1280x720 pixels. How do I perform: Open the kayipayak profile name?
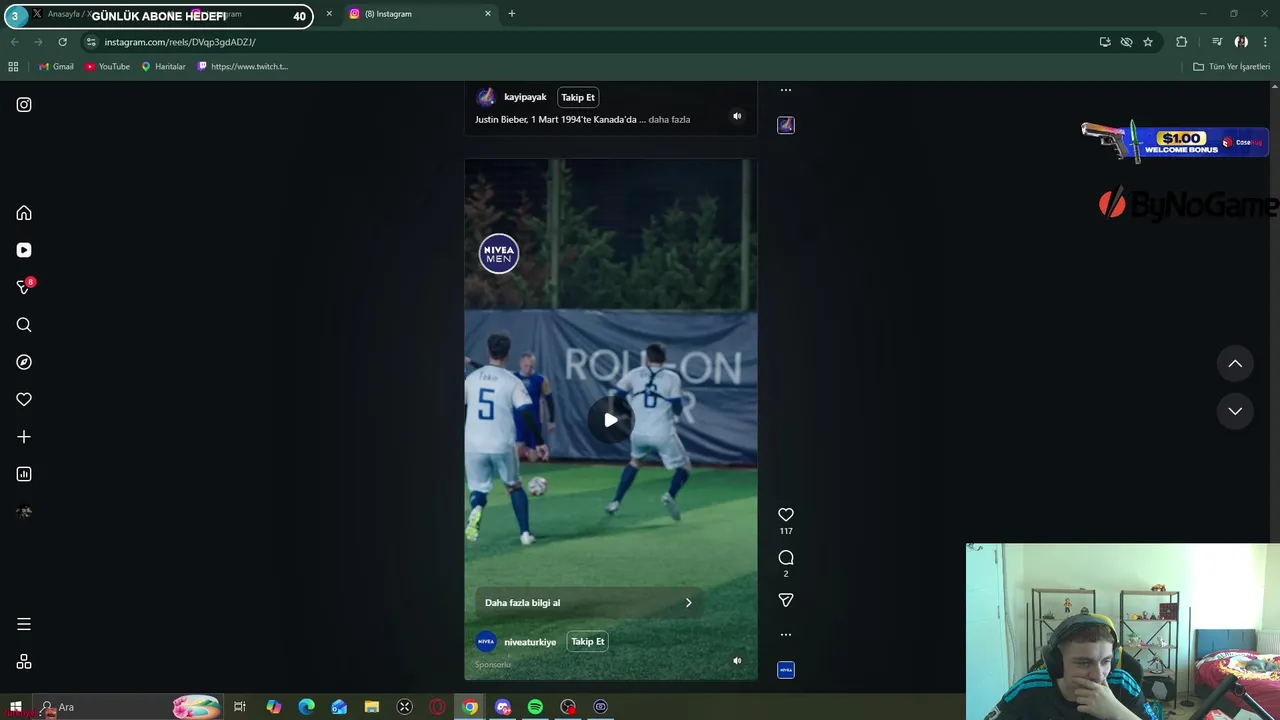(x=525, y=97)
